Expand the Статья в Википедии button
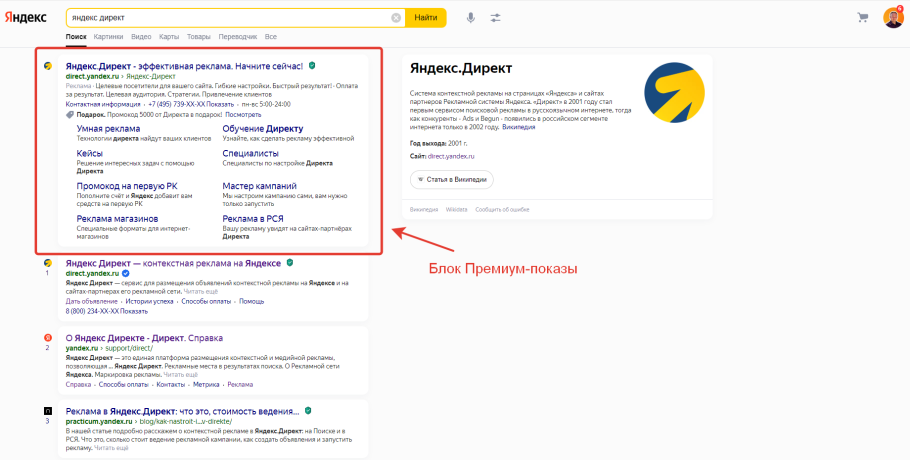The width and height of the screenshot is (910, 460). 452,179
